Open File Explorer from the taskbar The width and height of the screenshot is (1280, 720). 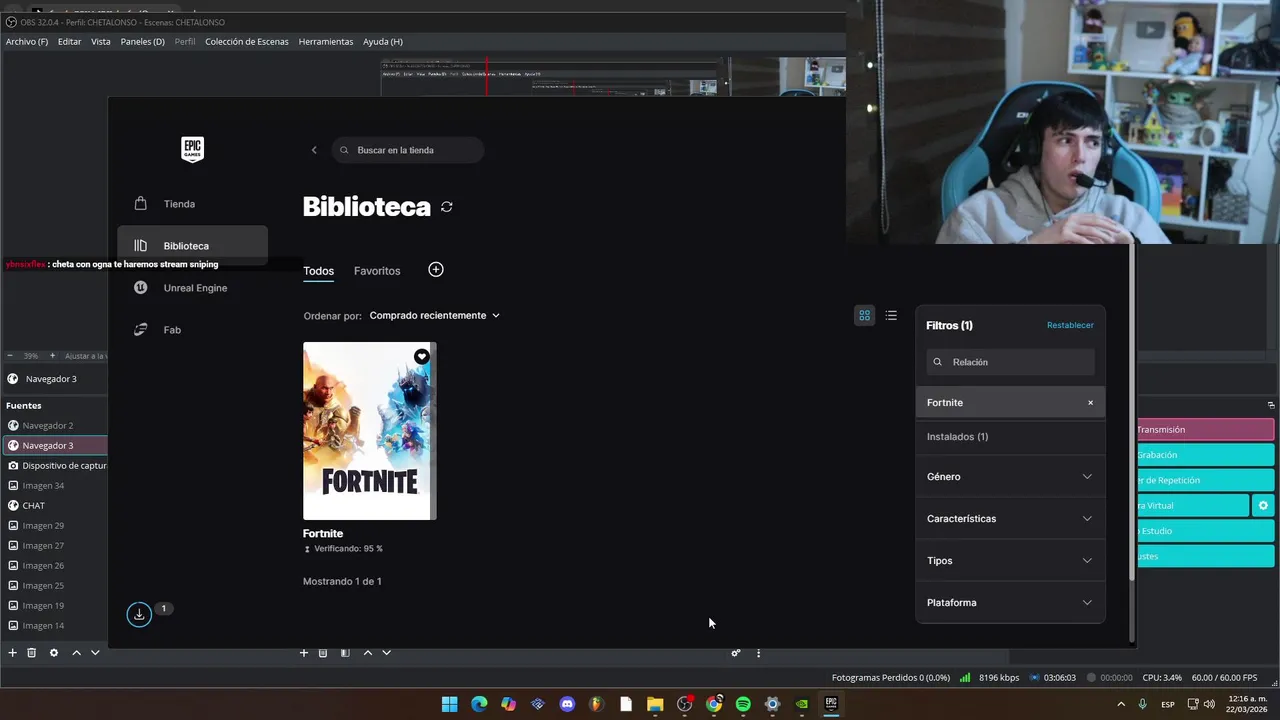click(x=655, y=704)
